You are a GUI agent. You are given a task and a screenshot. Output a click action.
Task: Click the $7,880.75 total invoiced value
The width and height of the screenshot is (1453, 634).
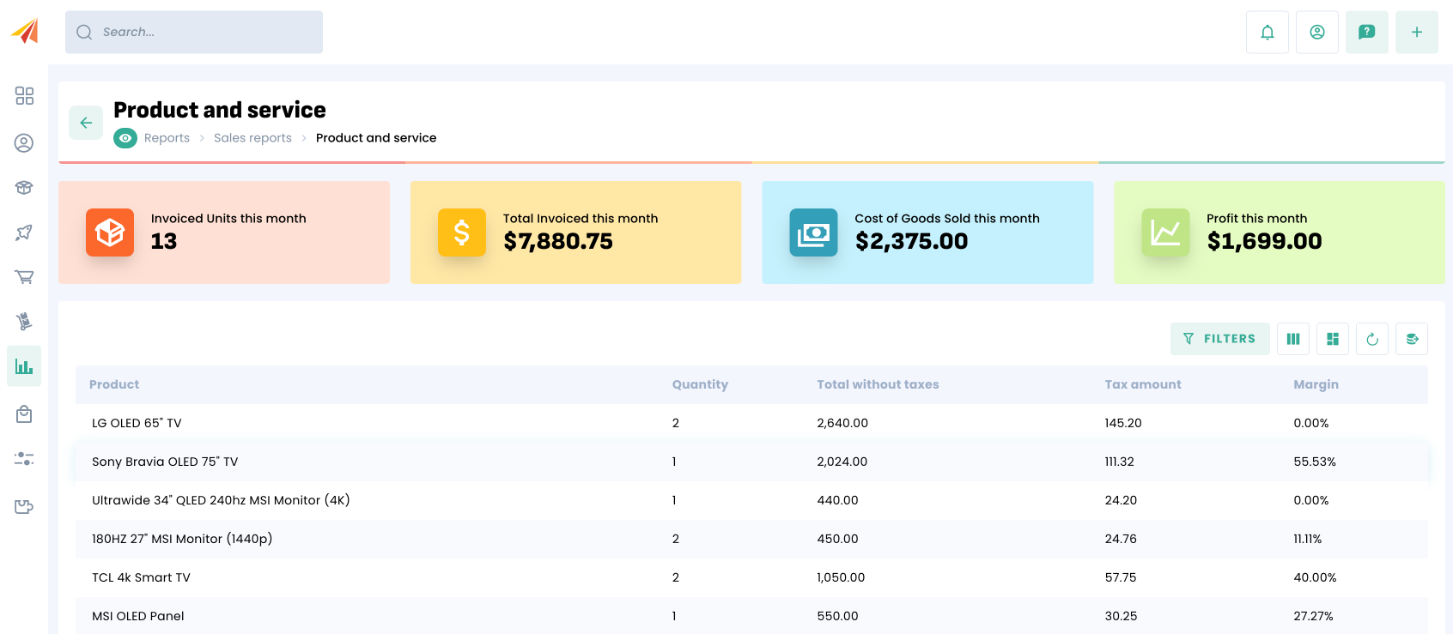(558, 241)
